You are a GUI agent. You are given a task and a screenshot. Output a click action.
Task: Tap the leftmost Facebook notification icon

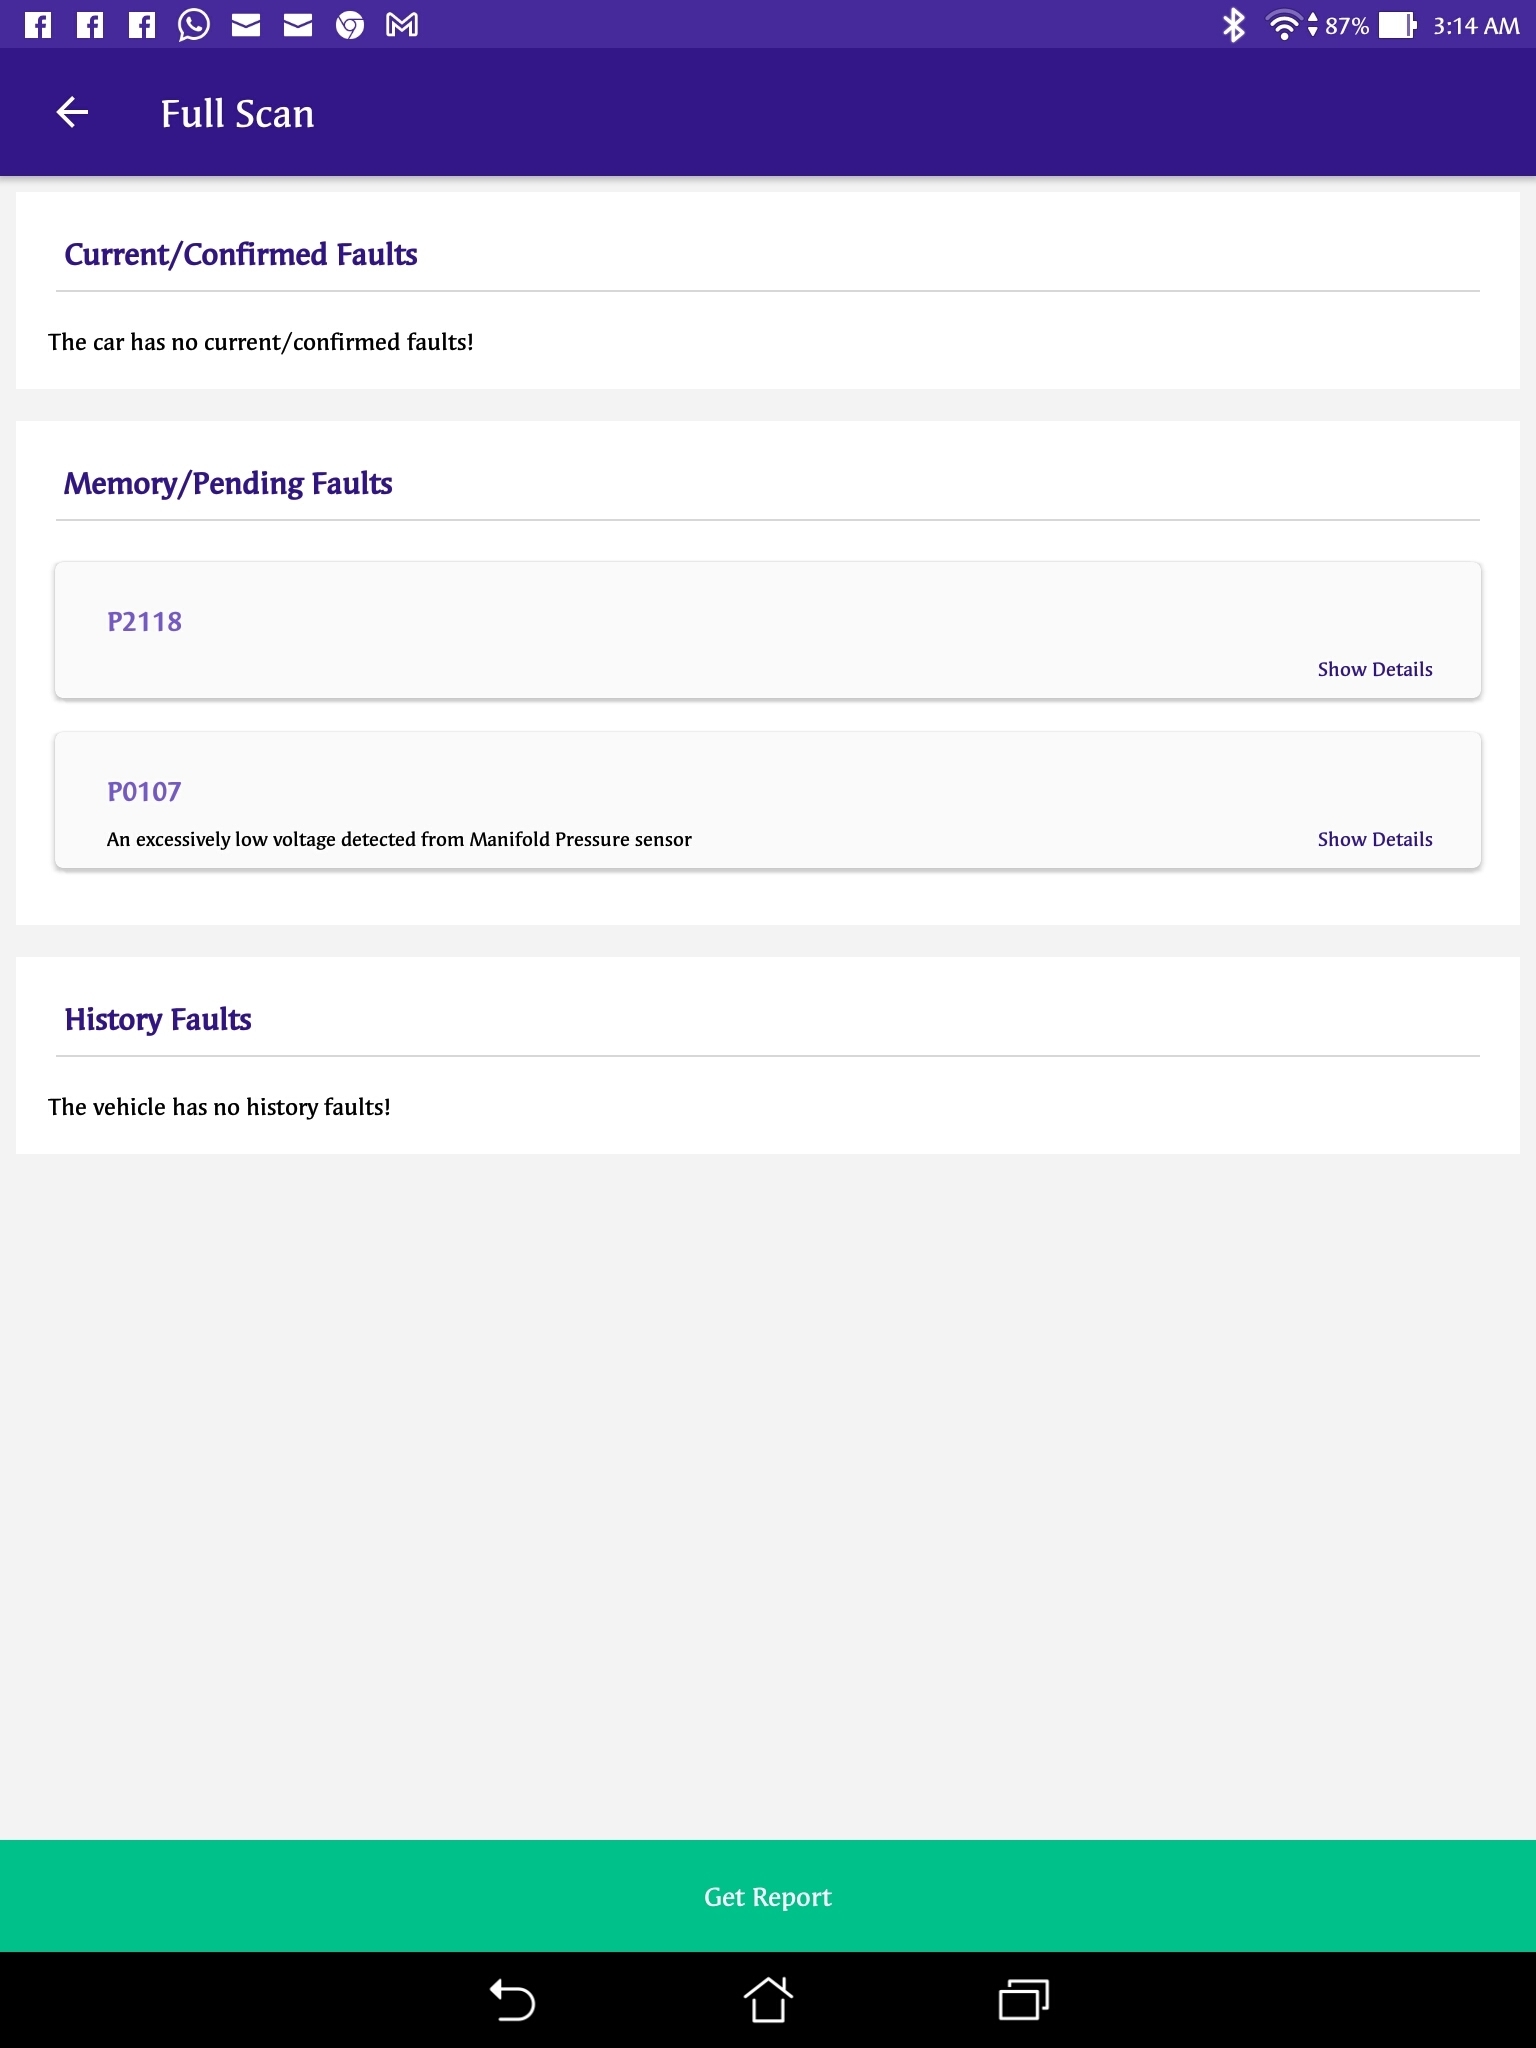coord(38,25)
